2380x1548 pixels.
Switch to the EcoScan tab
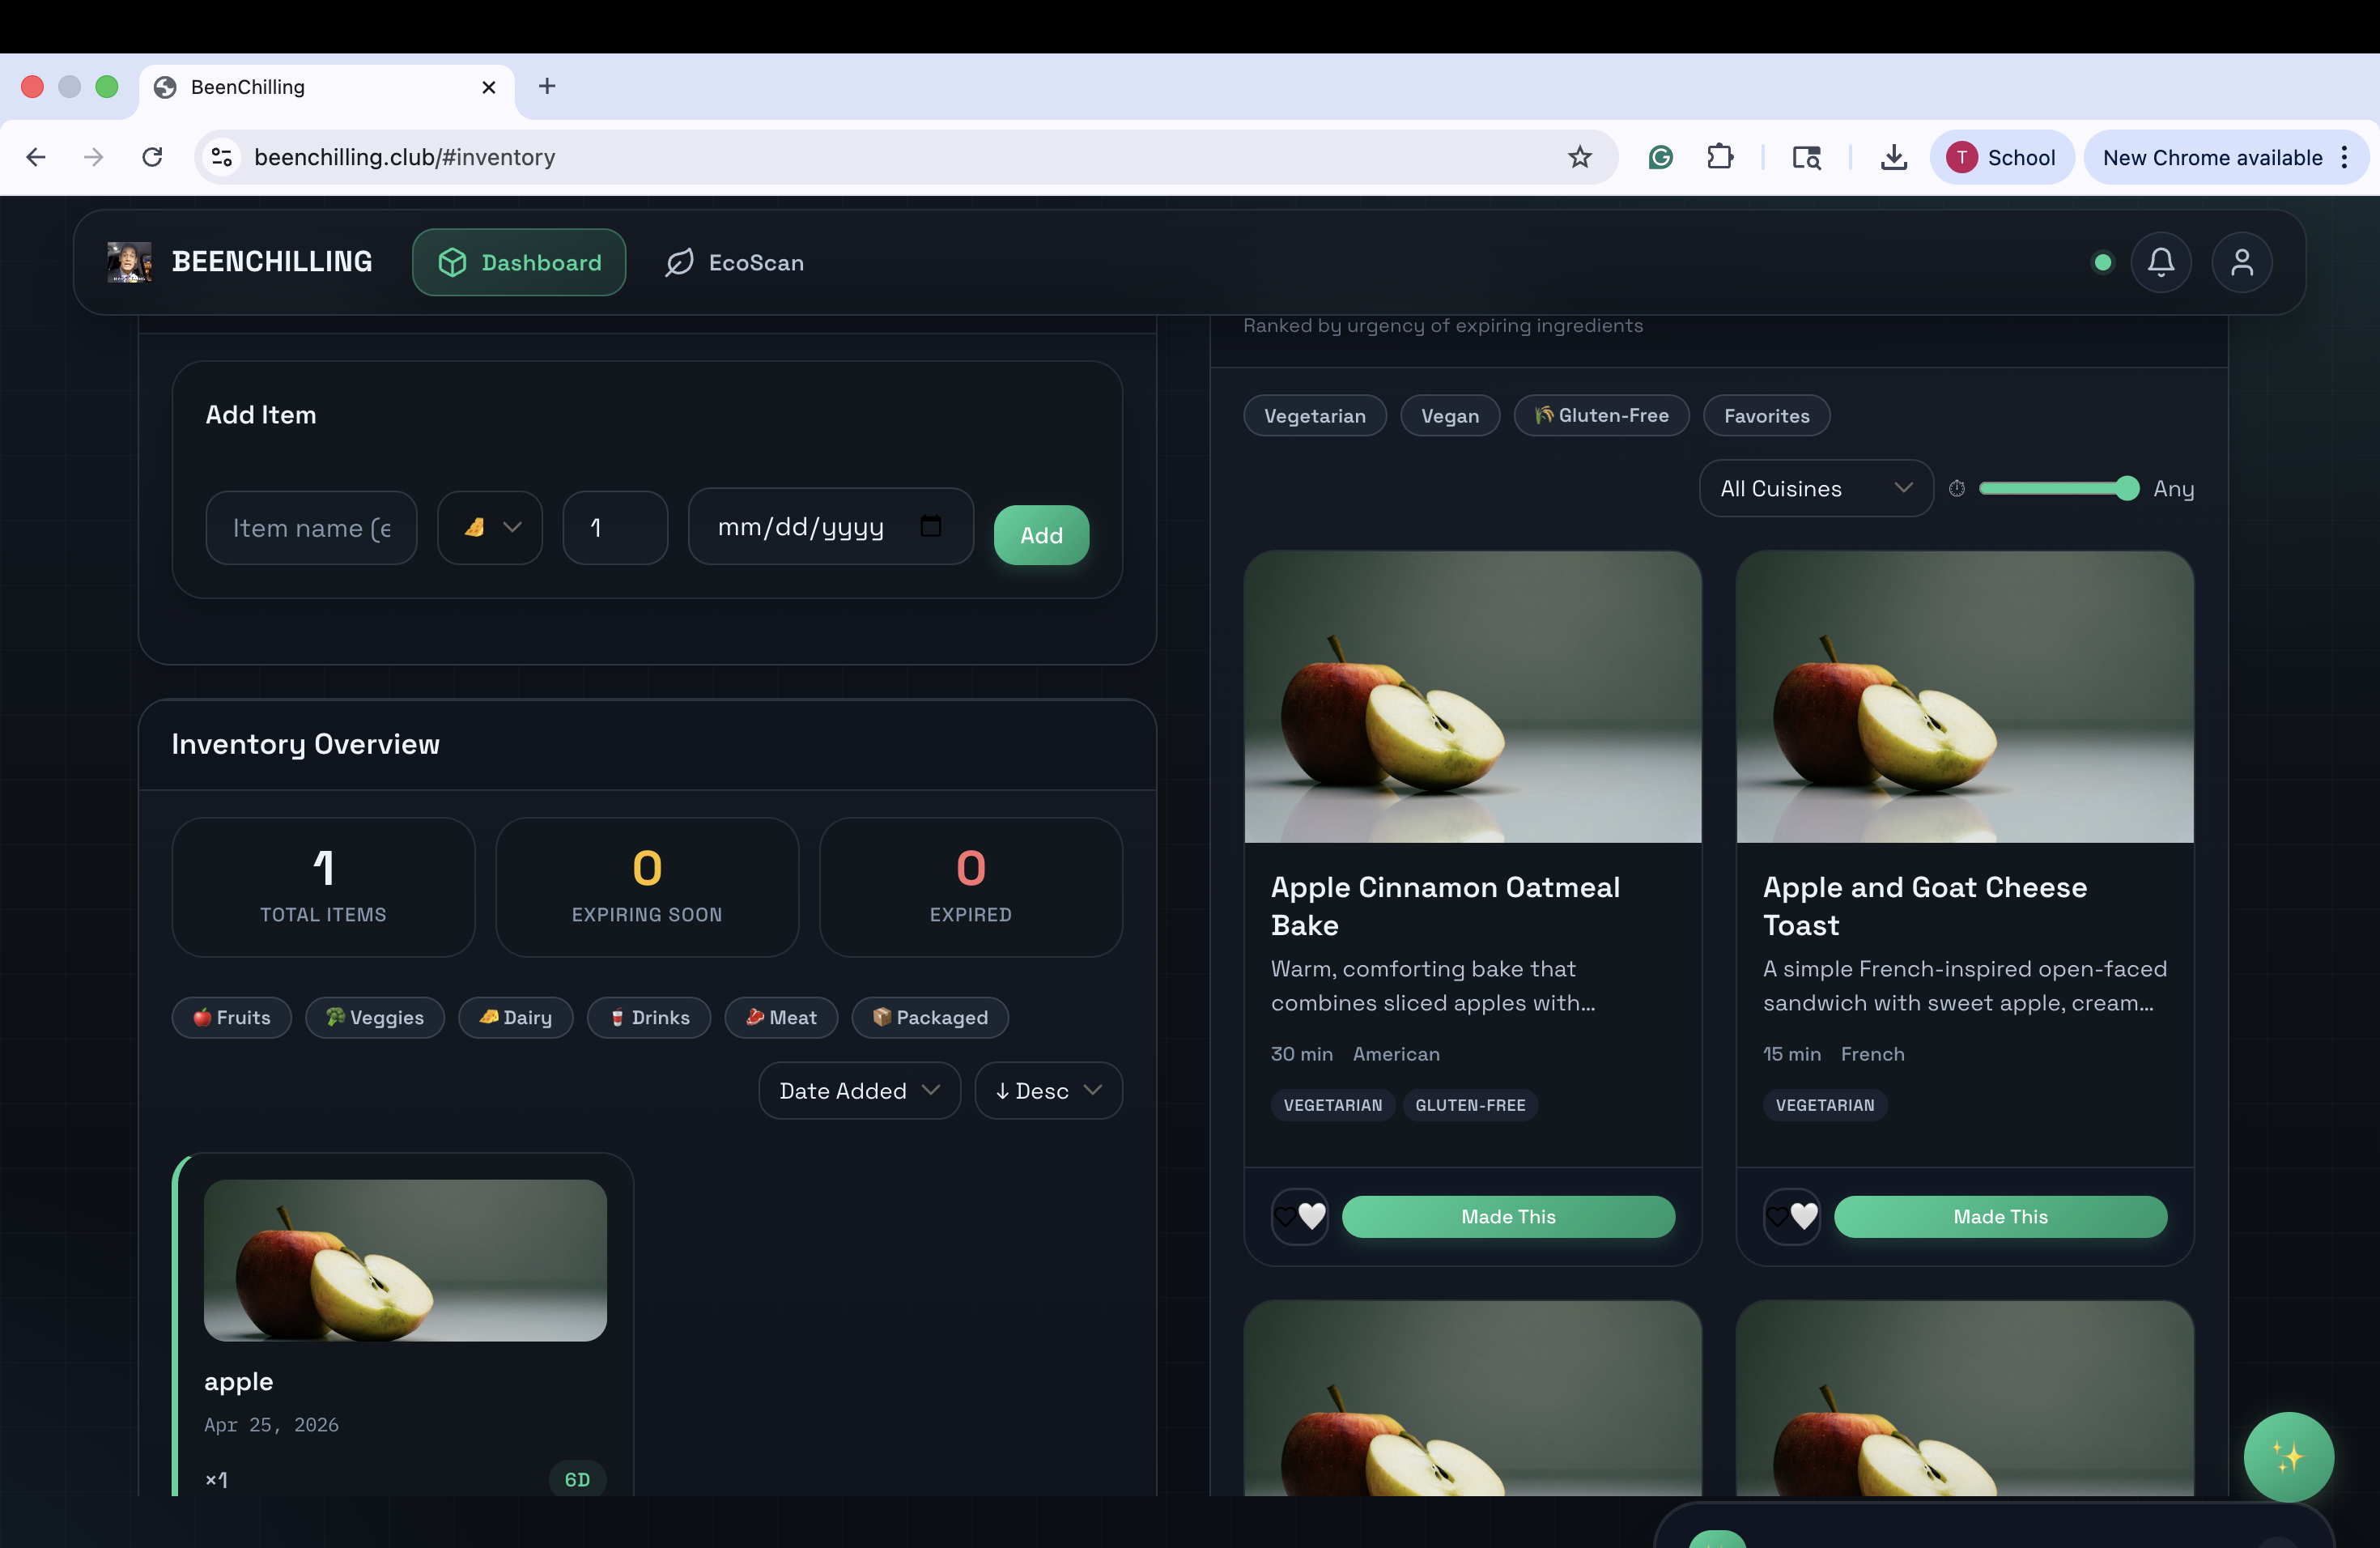pos(735,262)
